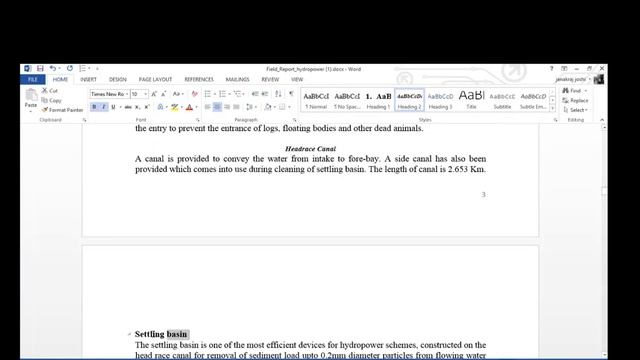Expand the Styles gallery More arrow
The width and height of the screenshot is (640, 360).
pos(552,109)
